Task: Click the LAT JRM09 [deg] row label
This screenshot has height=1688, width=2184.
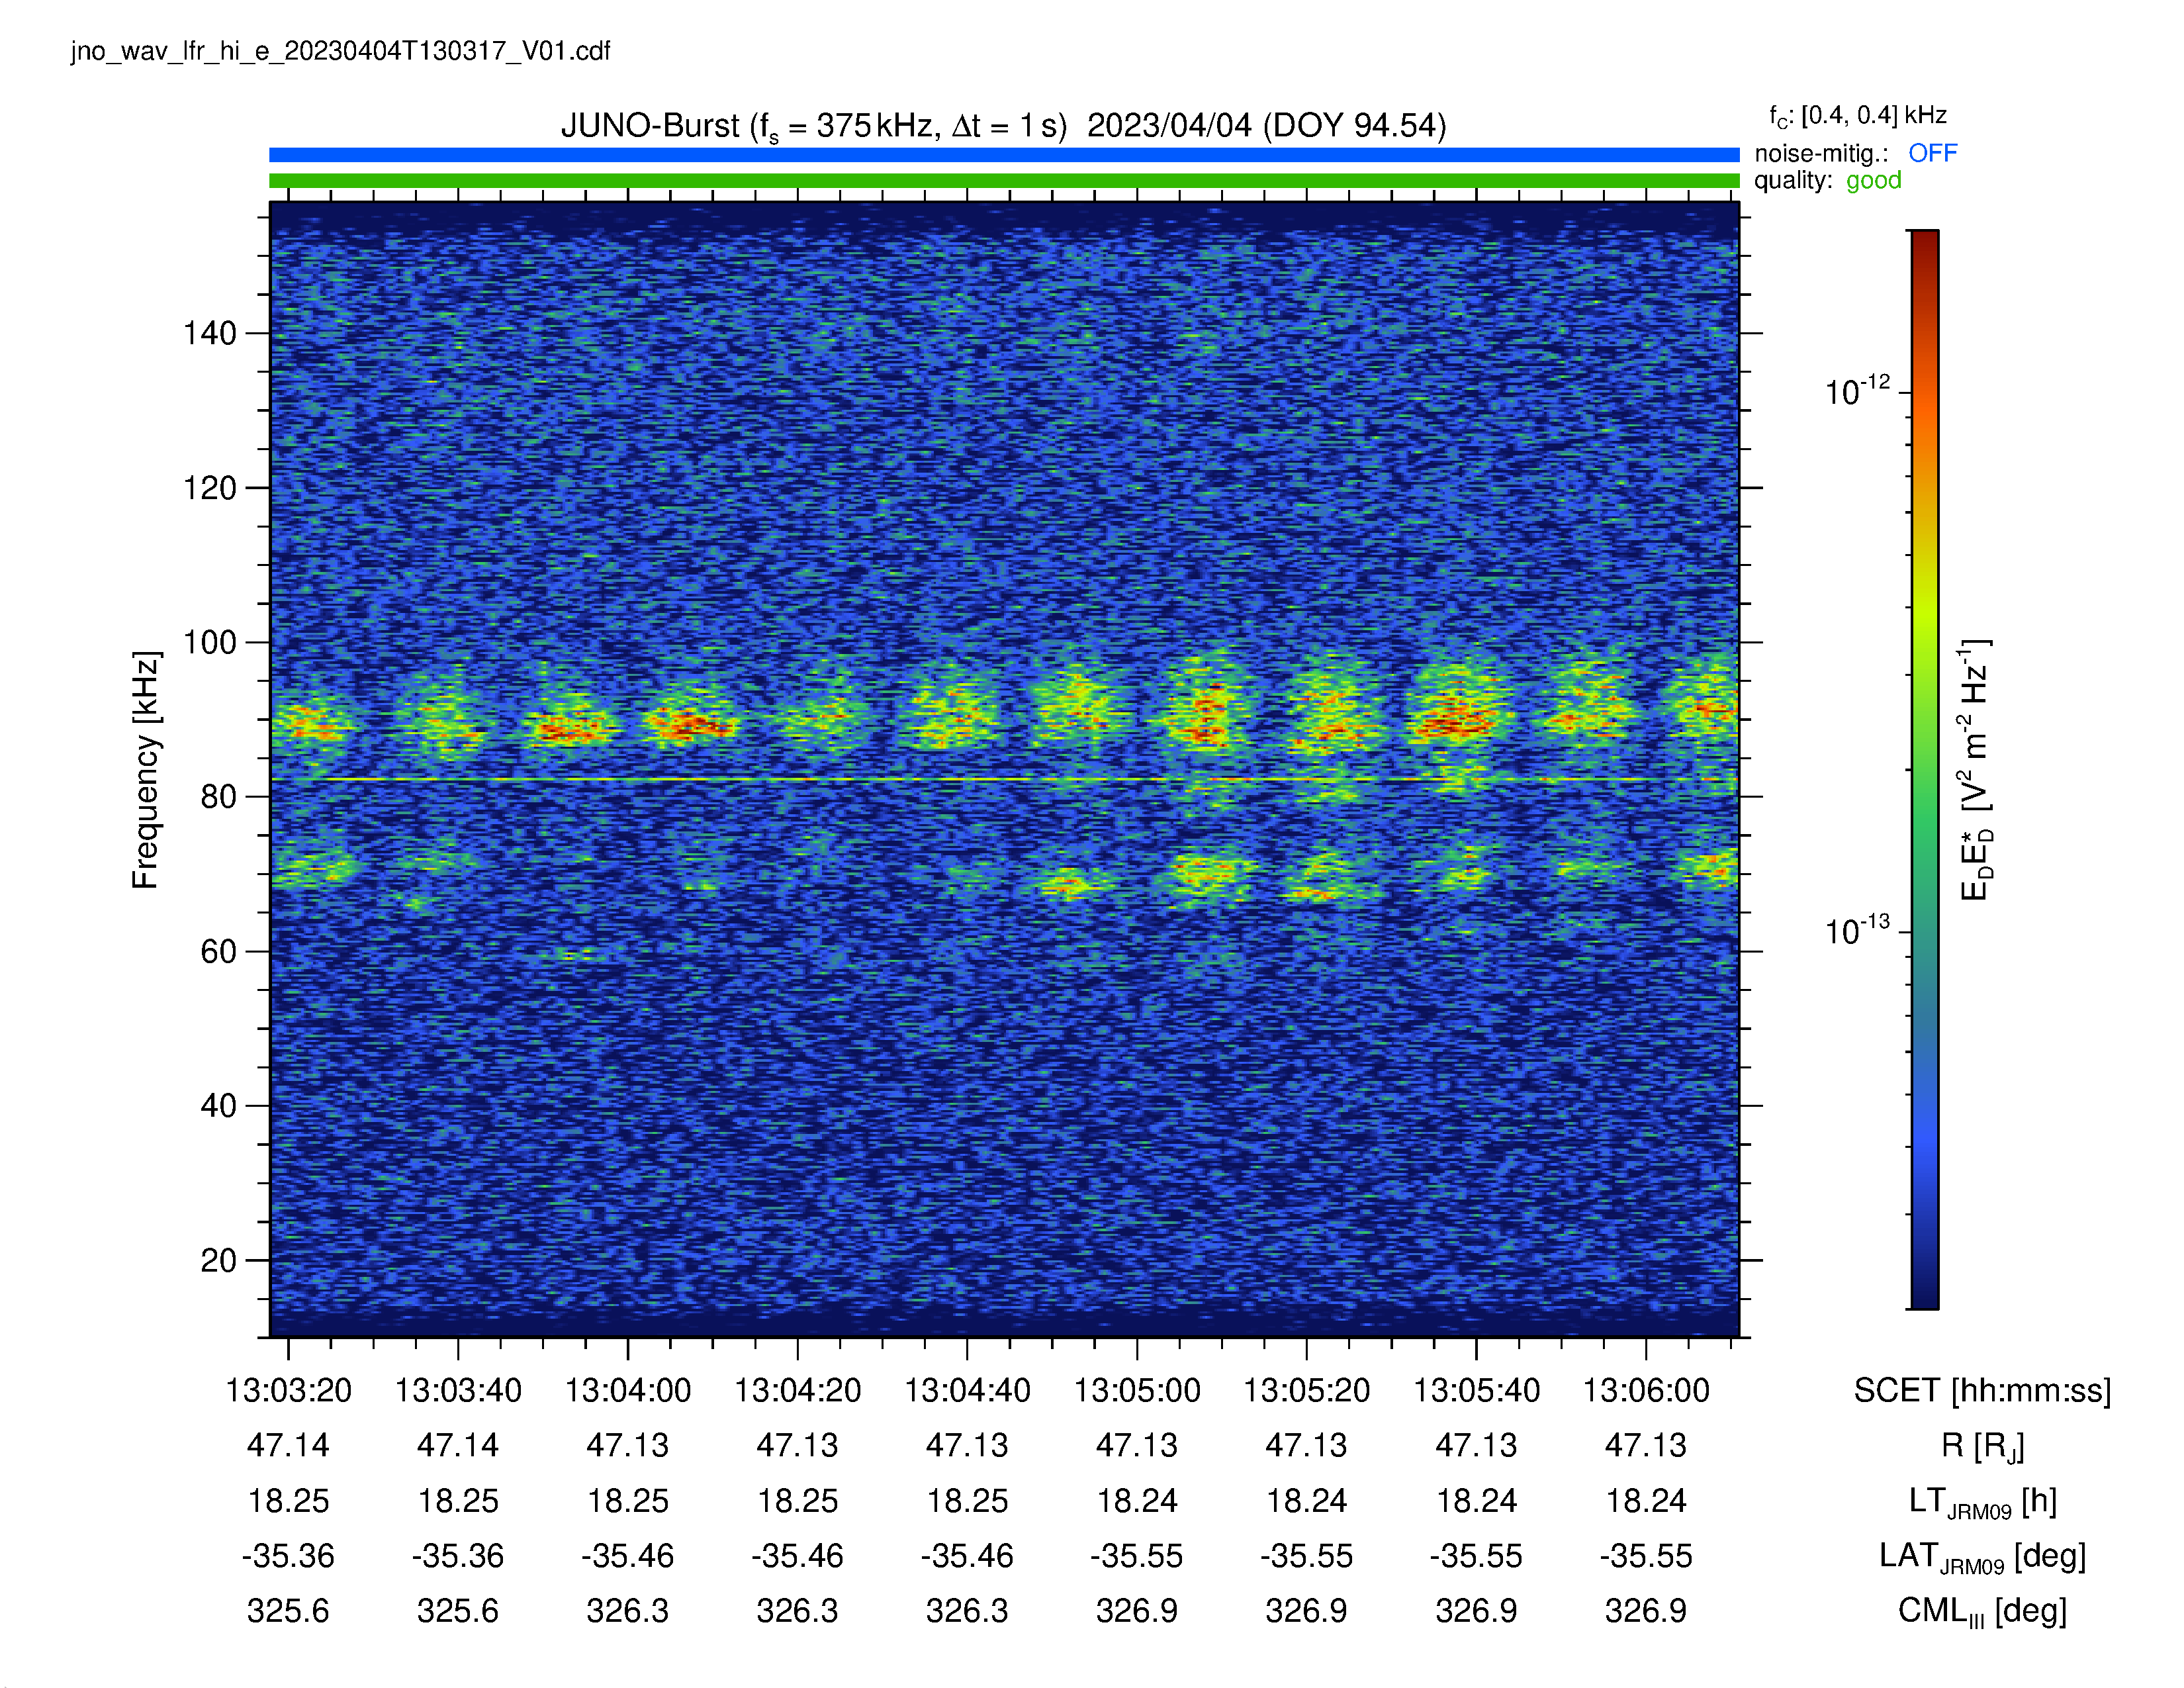Action: tap(1982, 1557)
